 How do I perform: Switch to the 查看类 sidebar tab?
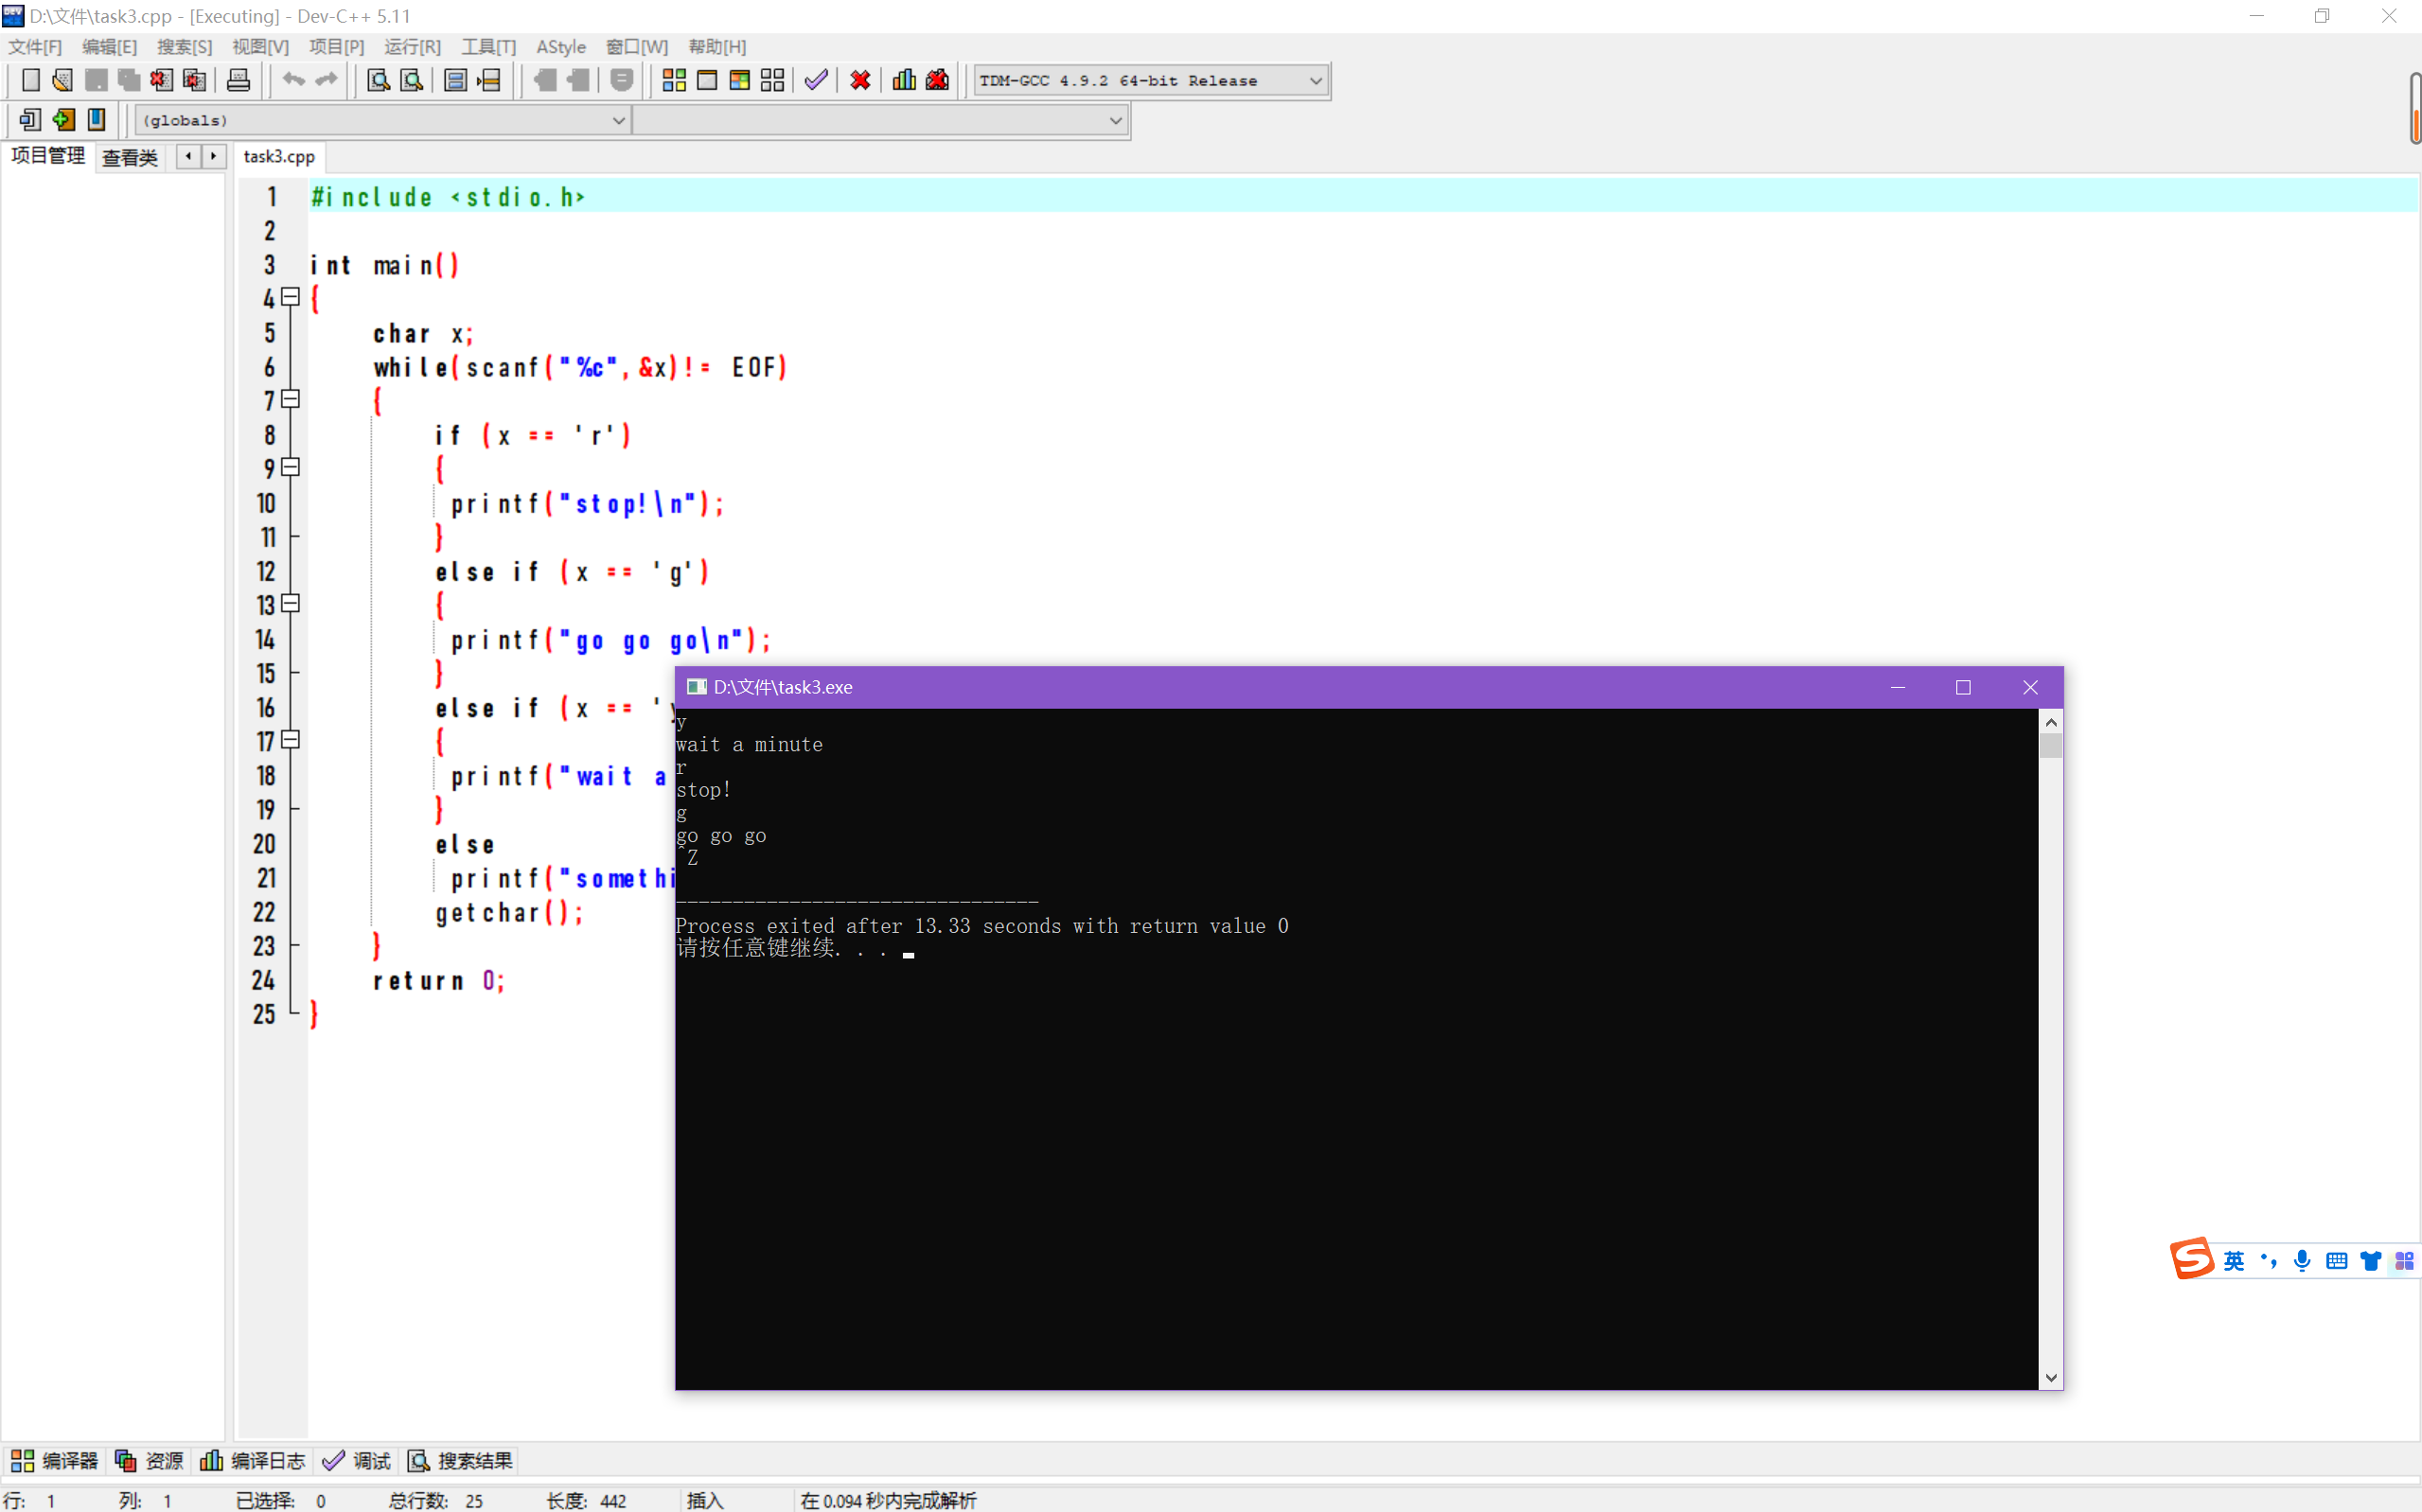tap(130, 157)
